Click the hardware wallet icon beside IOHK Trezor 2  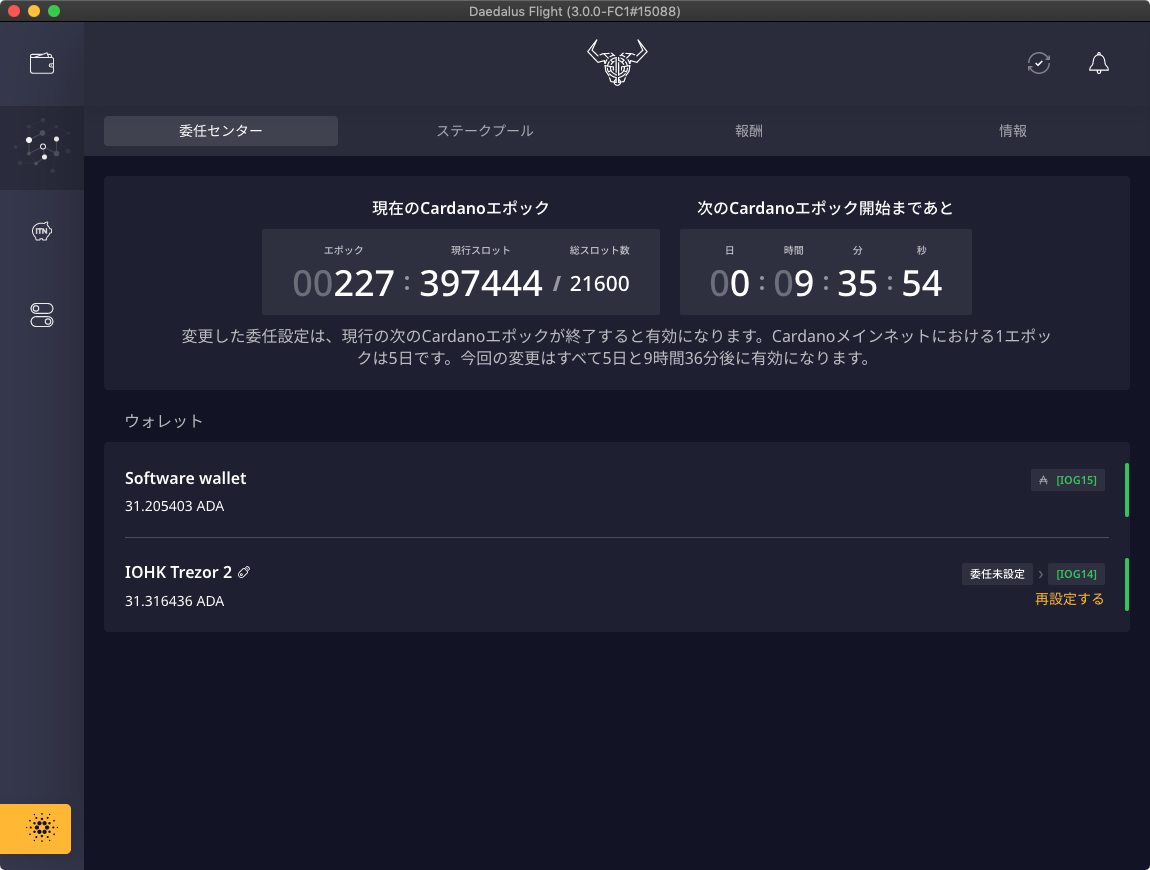tap(244, 572)
